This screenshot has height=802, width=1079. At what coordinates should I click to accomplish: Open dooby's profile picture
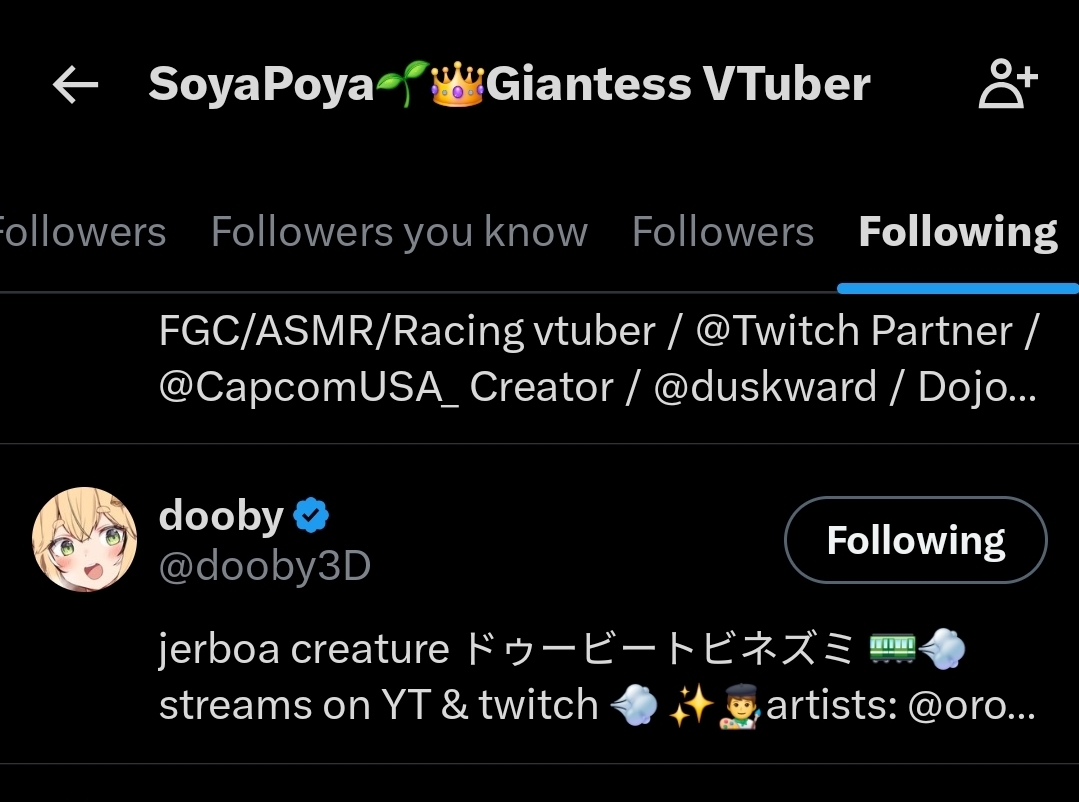coord(85,540)
